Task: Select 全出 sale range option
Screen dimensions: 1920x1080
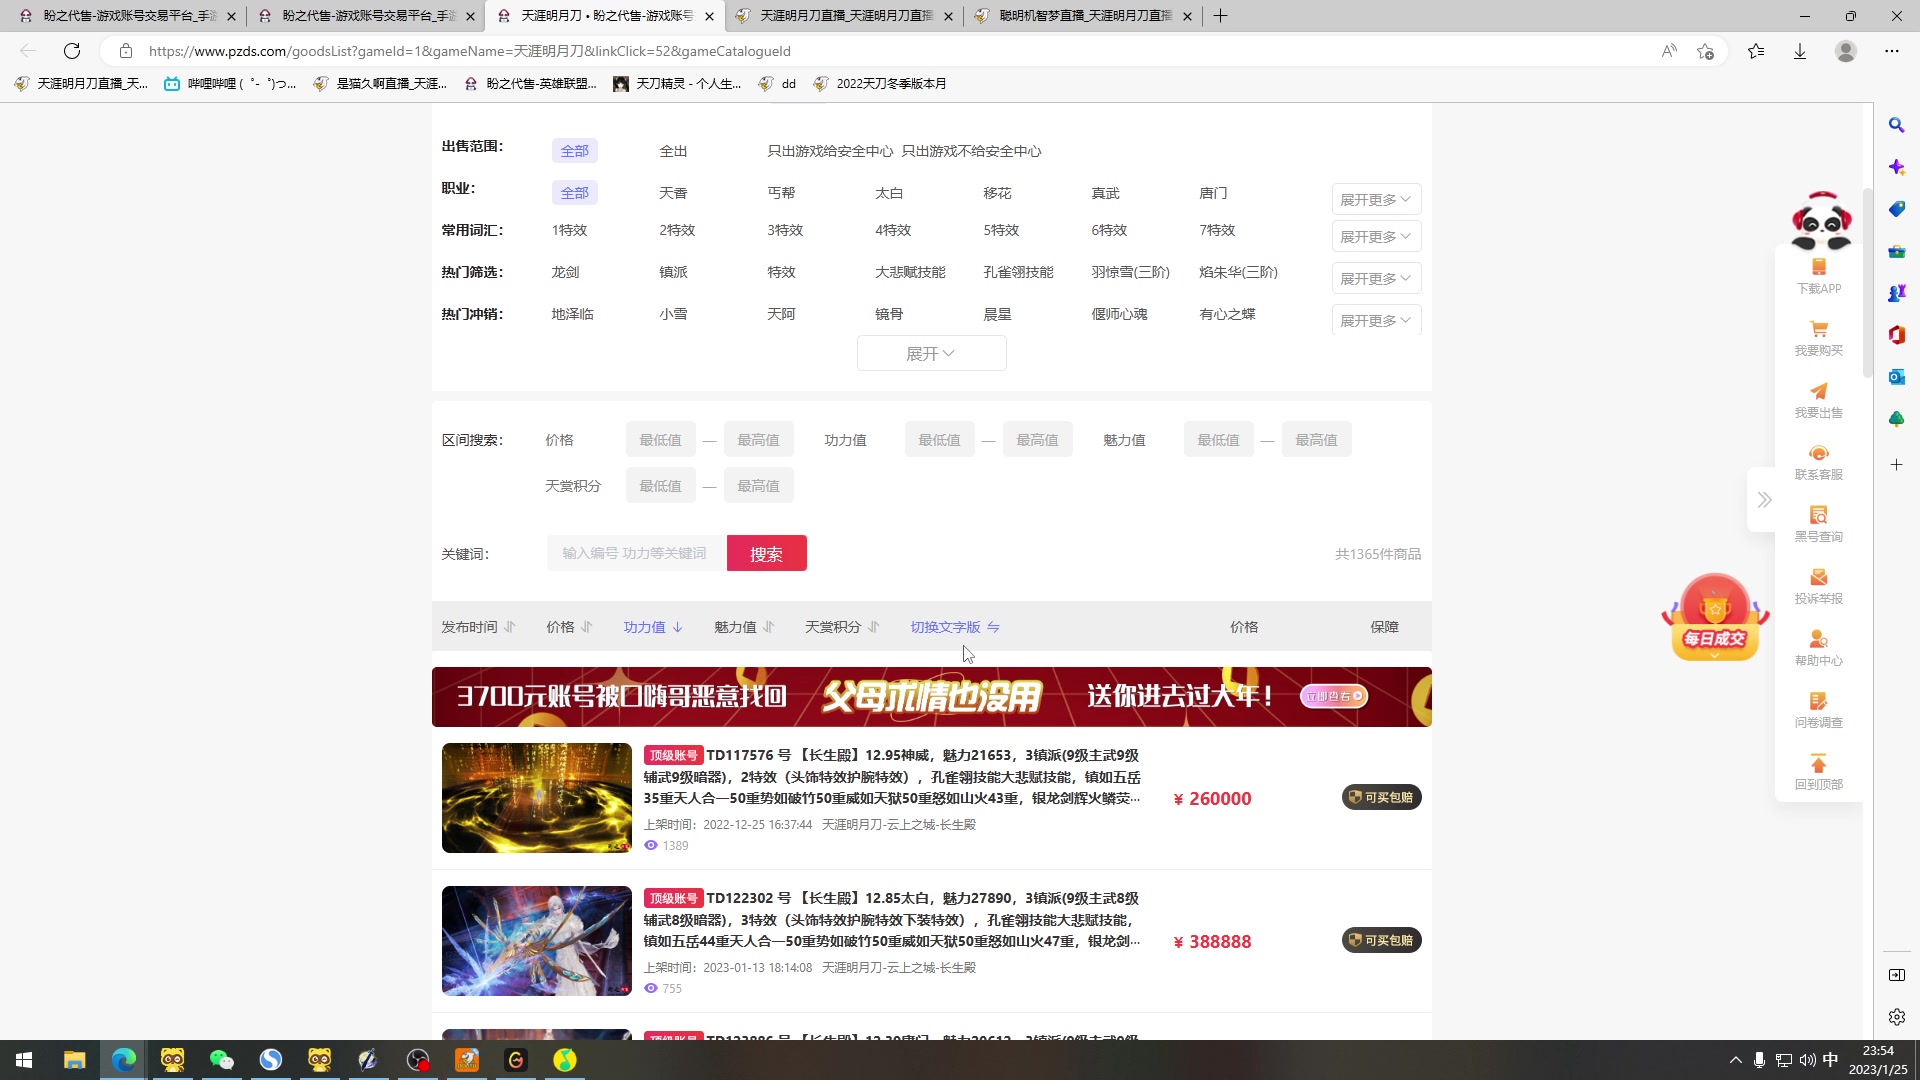Action: [673, 151]
